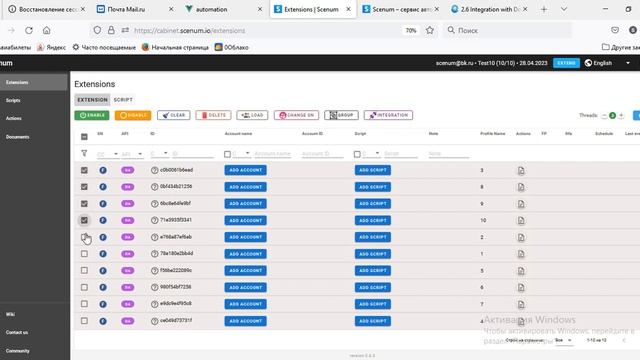Click the green Threads count indicator
Image resolution: width=640 pixels, height=360 pixels.
[x=612, y=116]
